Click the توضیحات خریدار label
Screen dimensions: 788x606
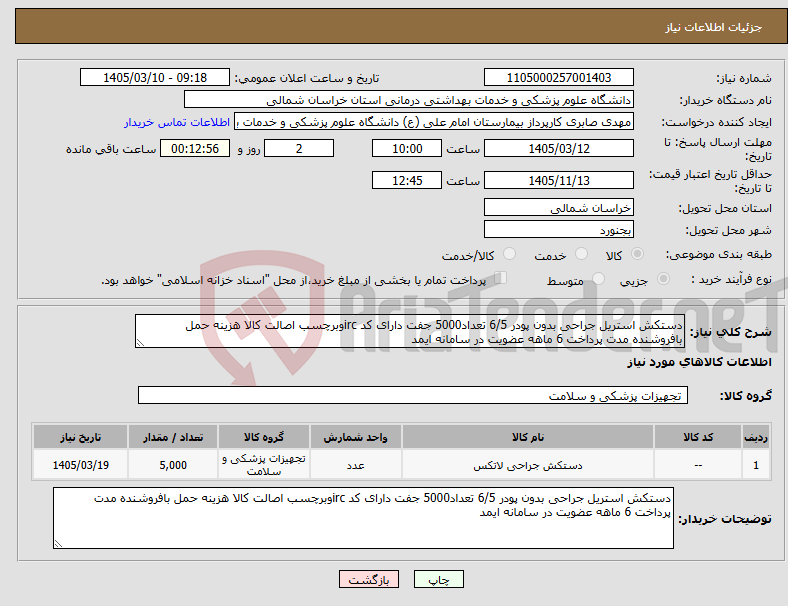click(725, 519)
